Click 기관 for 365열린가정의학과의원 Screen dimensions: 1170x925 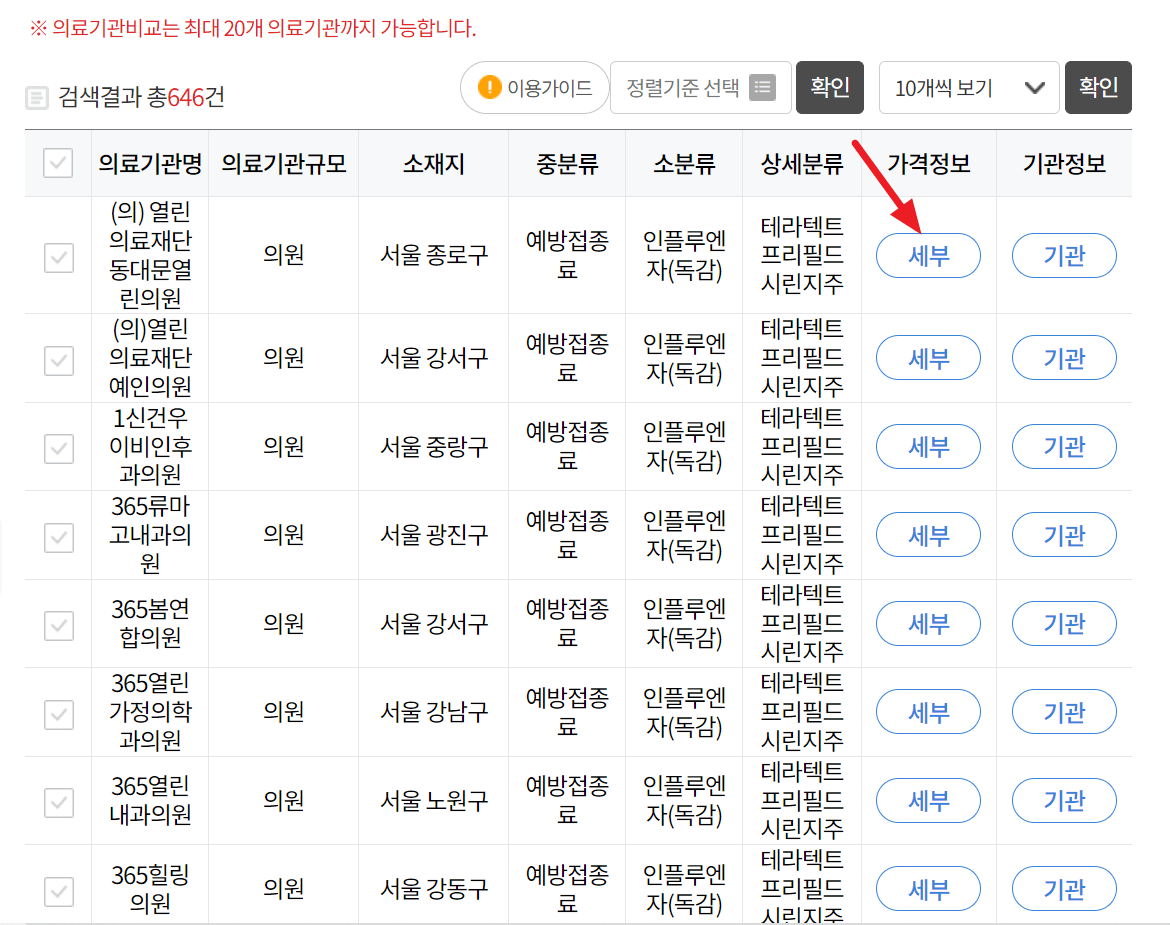point(1063,711)
